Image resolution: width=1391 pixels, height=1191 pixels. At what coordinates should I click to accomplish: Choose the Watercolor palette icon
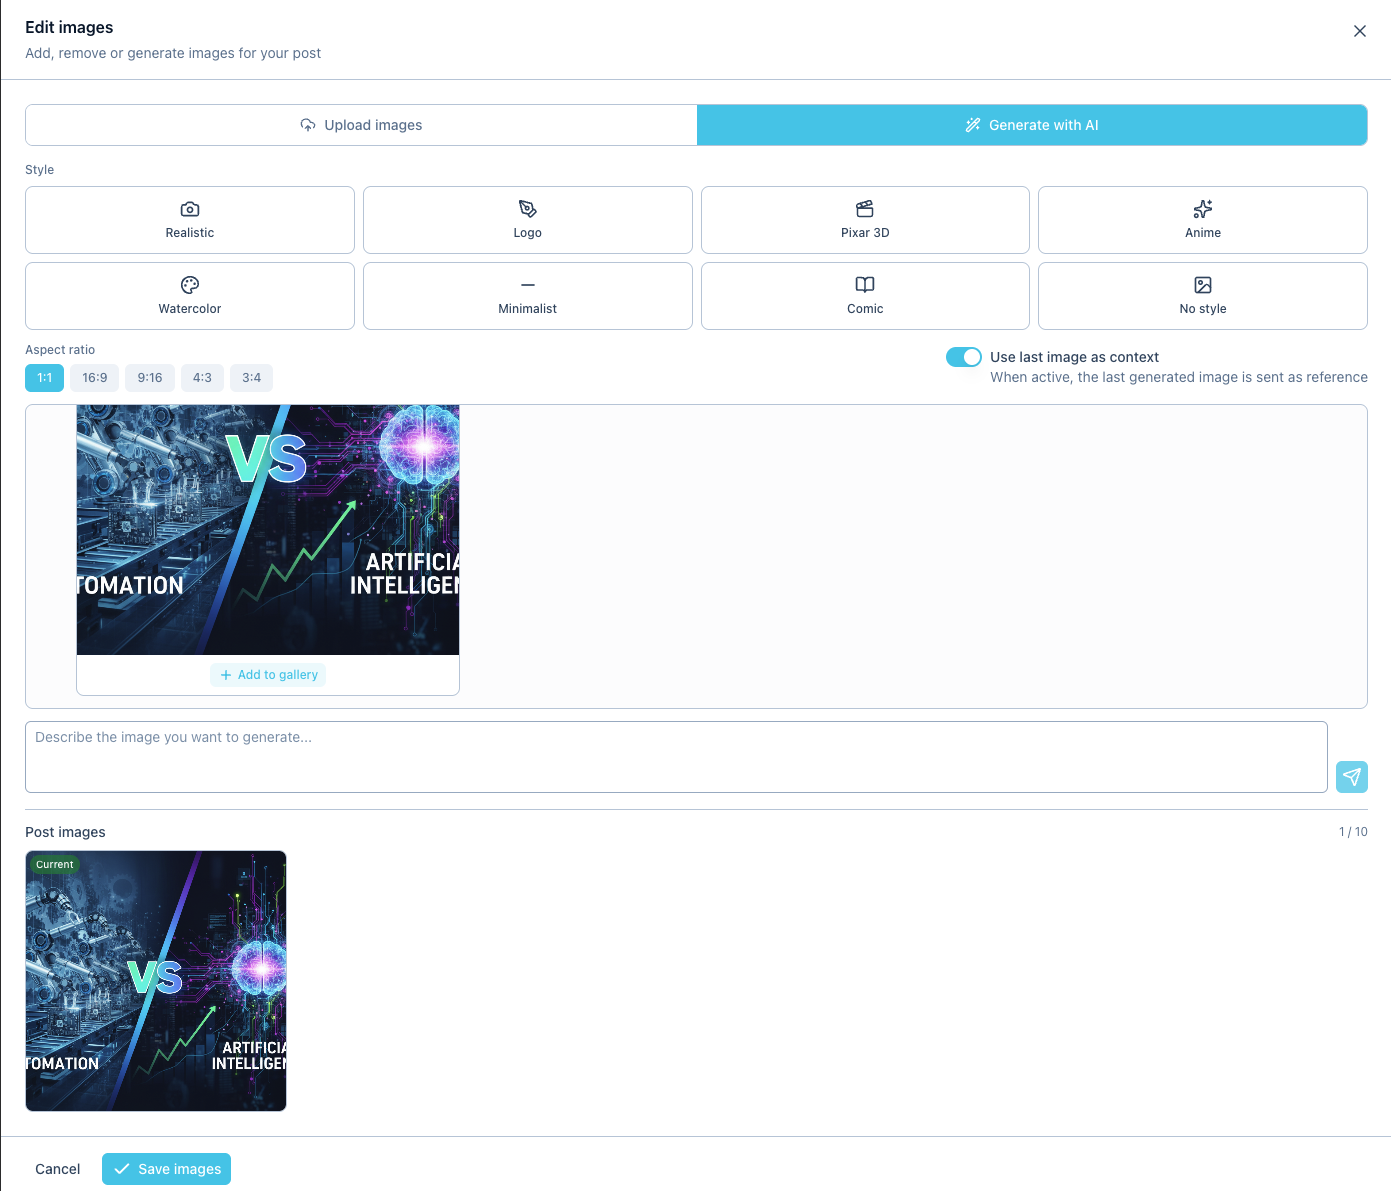click(190, 285)
